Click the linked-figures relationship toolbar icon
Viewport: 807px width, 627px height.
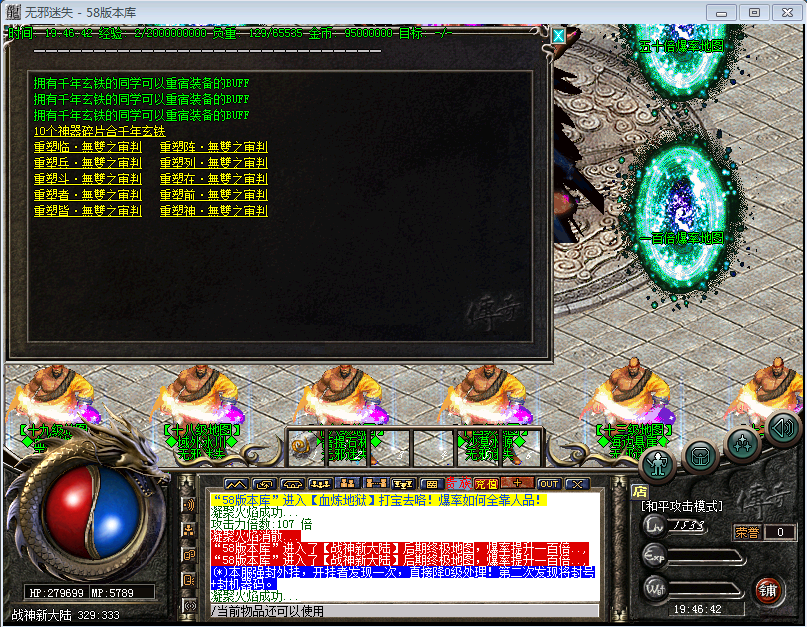coord(376,484)
